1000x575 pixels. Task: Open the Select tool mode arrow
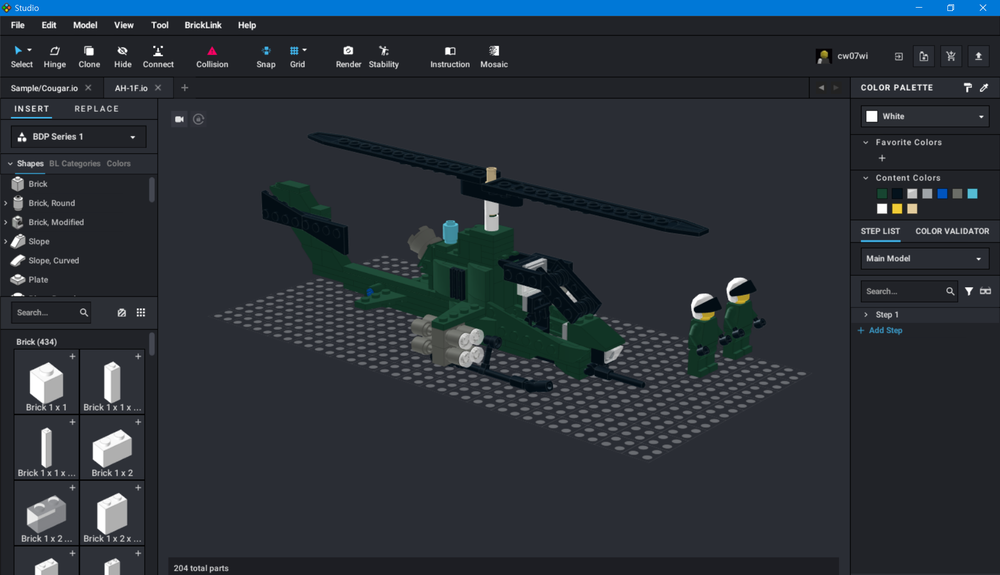[29, 50]
